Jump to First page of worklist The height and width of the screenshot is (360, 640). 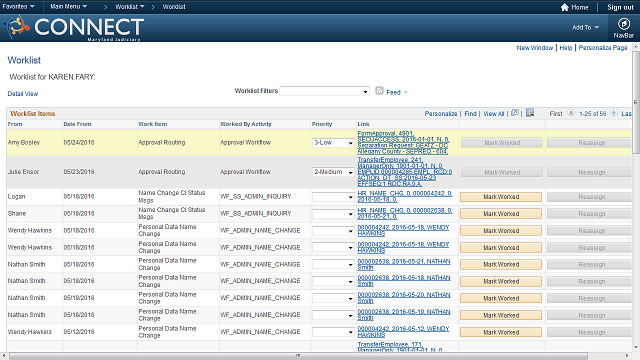pos(556,113)
